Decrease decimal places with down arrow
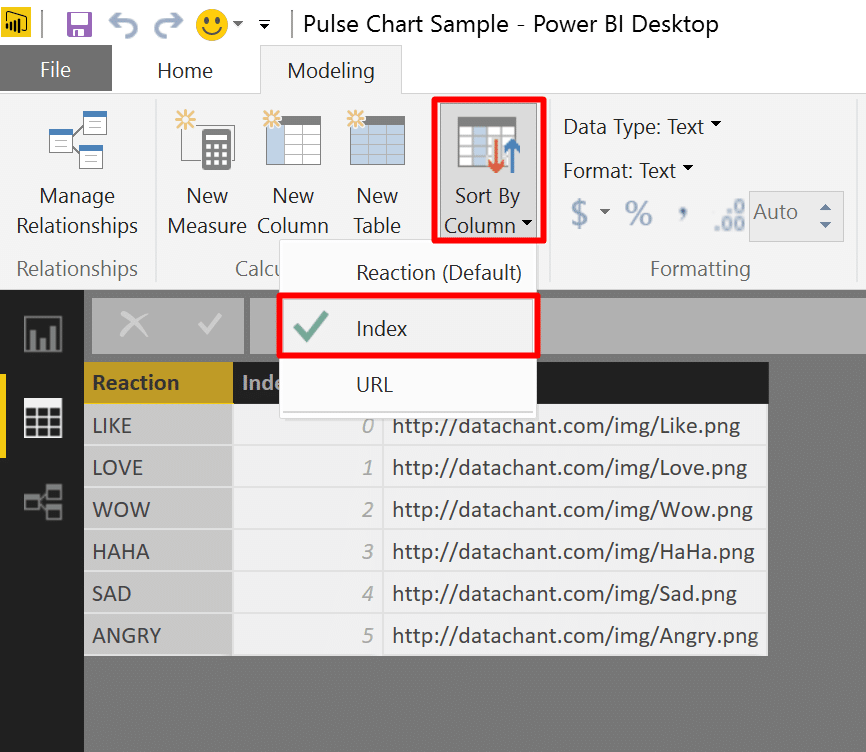Screen dimensions: 866x752 [825, 225]
